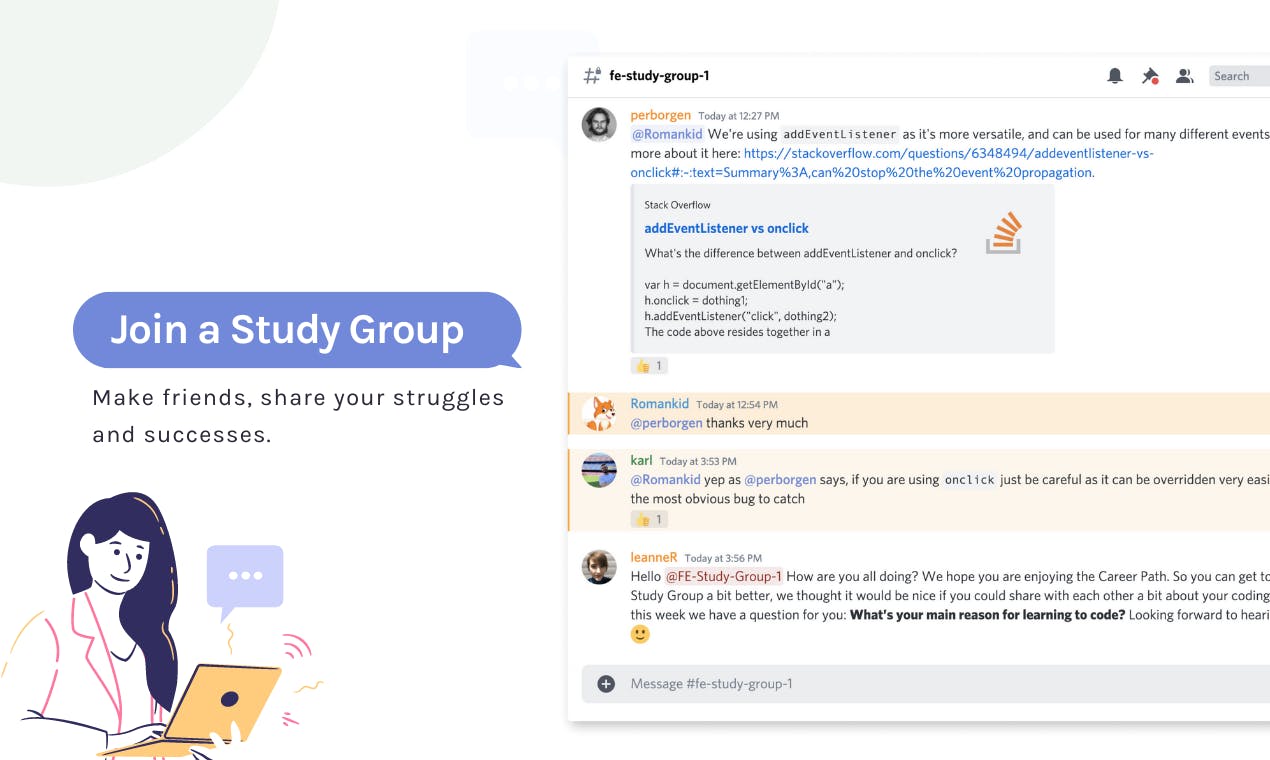The height and width of the screenshot is (760, 1270).
Task: Click 'Stack Overflow' embed provider label
Action: 678,205
